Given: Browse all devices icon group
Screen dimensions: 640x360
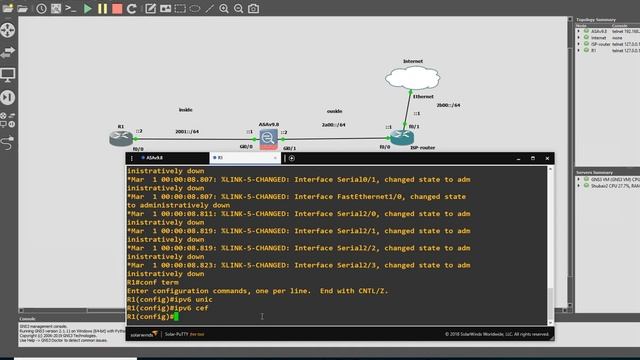Looking at the screenshot, I should click(8, 120).
